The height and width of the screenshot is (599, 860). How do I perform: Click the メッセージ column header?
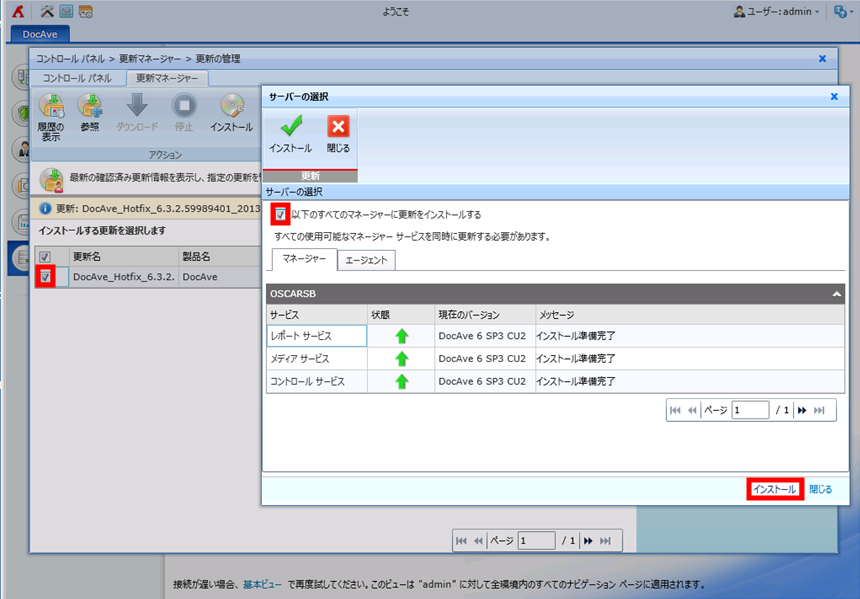pyautogui.click(x=690, y=315)
